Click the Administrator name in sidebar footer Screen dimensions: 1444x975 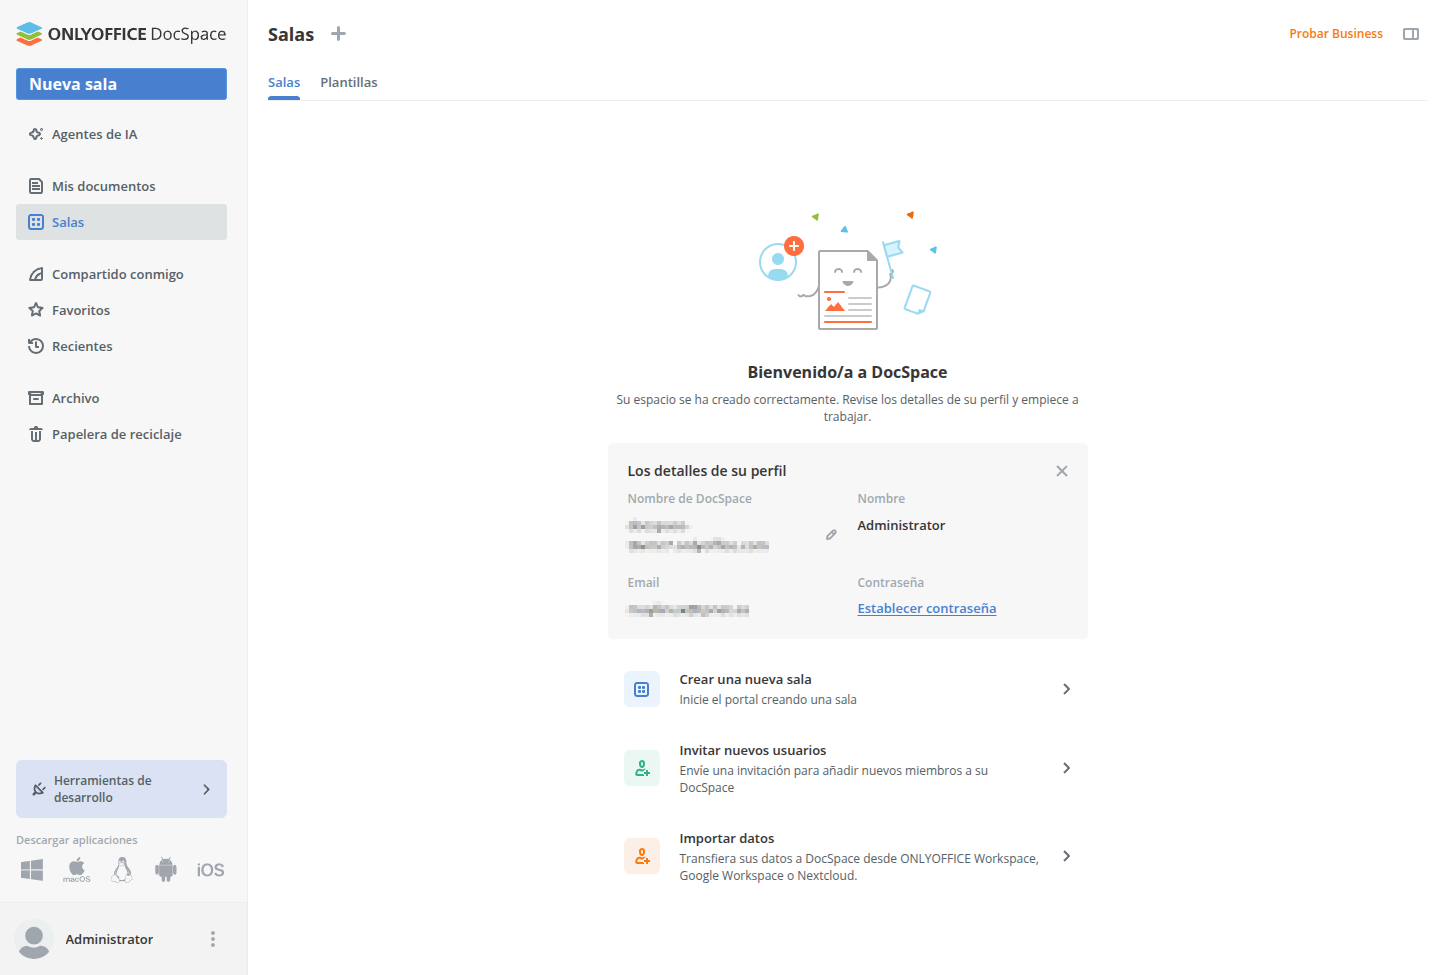pyautogui.click(x=109, y=939)
